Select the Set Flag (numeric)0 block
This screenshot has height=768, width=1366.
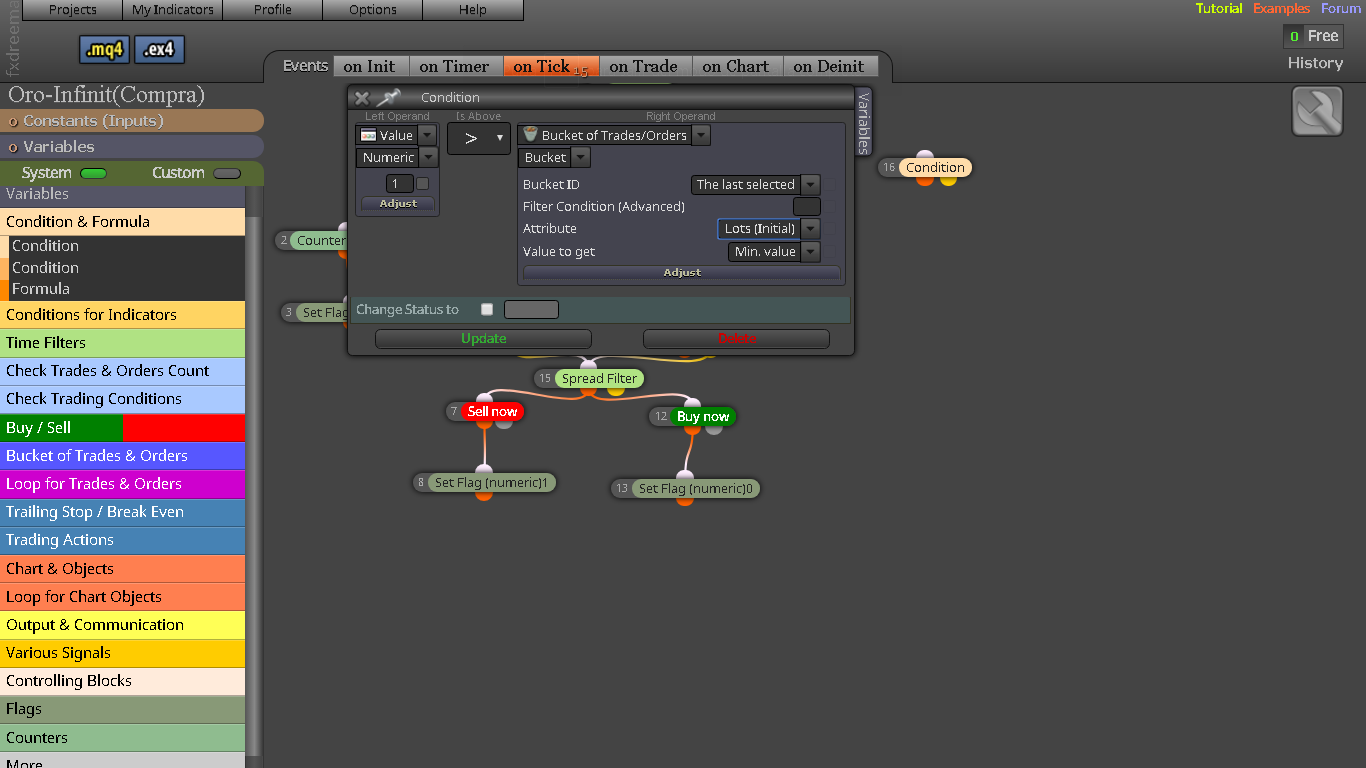tap(696, 488)
